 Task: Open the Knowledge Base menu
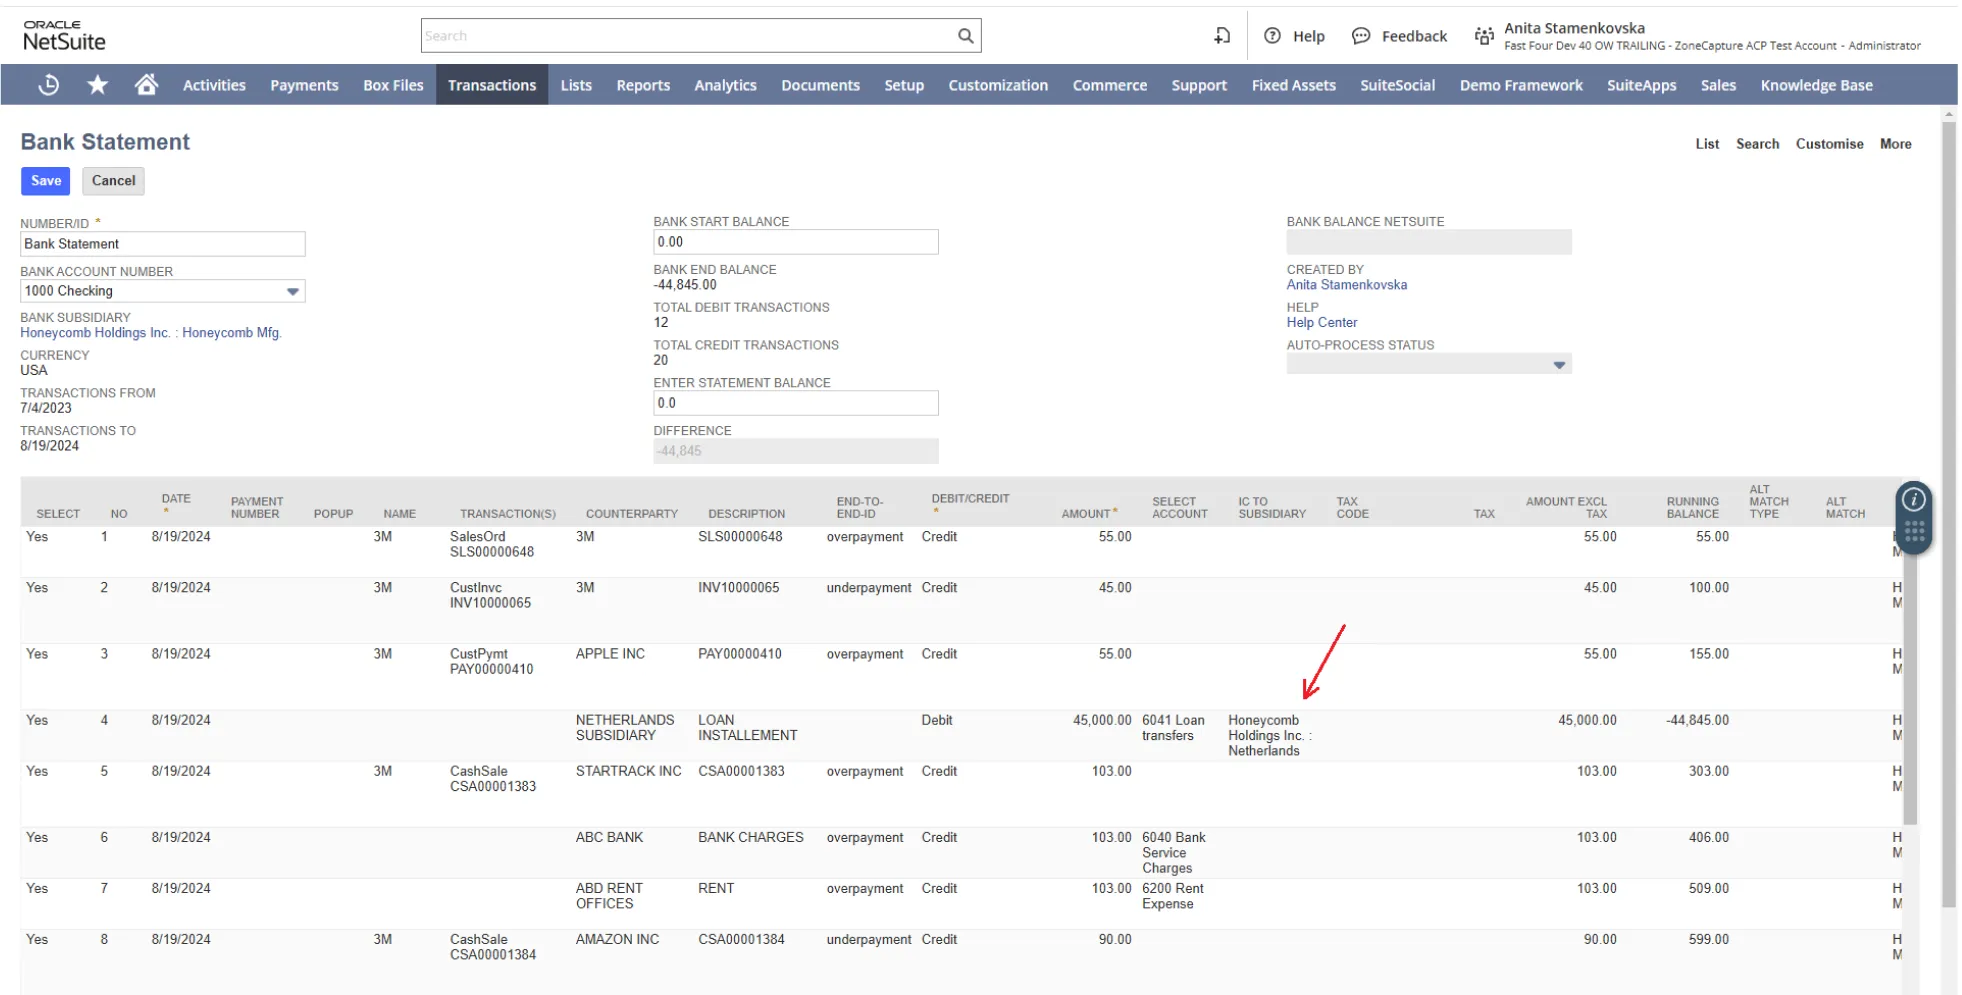[1816, 85]
